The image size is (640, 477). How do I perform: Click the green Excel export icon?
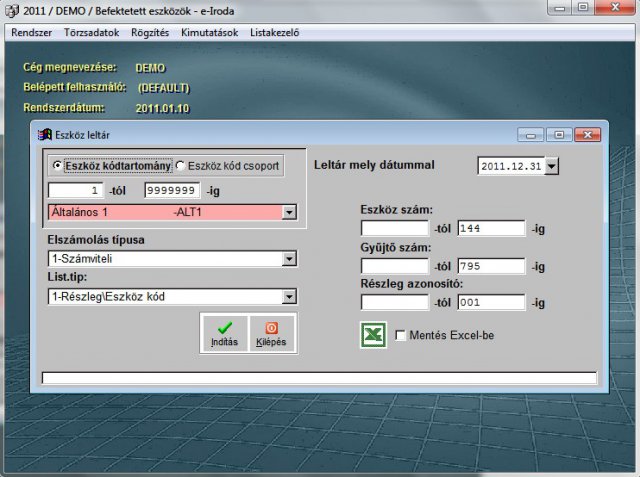click(x=374, y=336)
